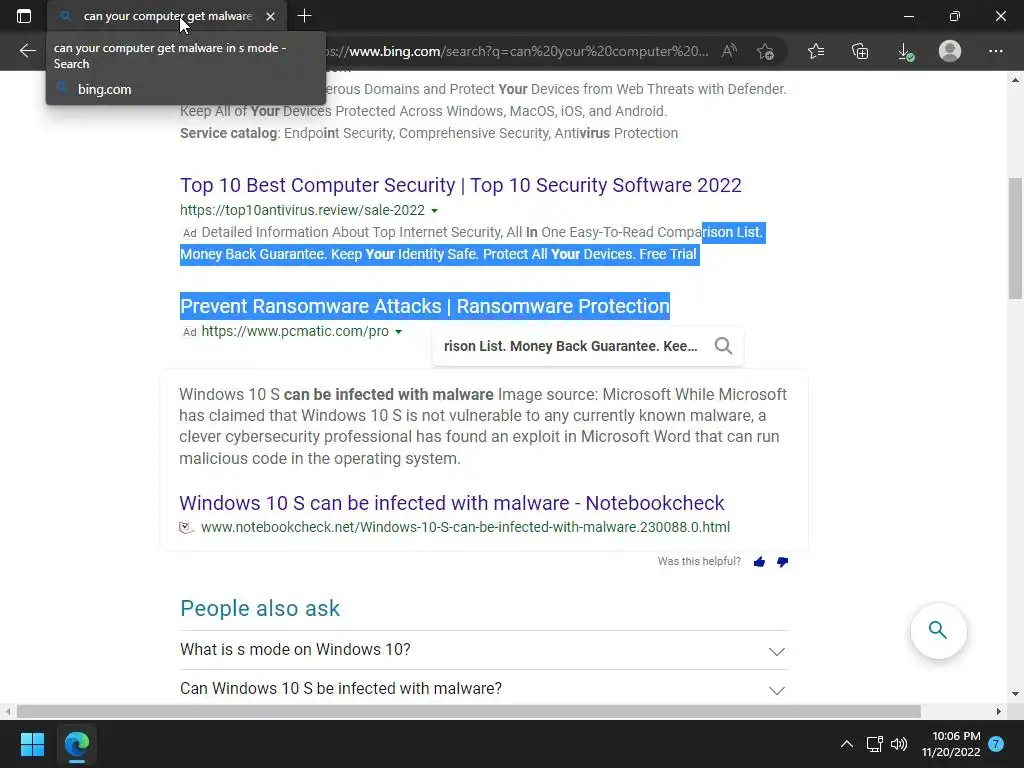Expand dropdown next to pcmatic.com/pro URL

tap(398, 332)
